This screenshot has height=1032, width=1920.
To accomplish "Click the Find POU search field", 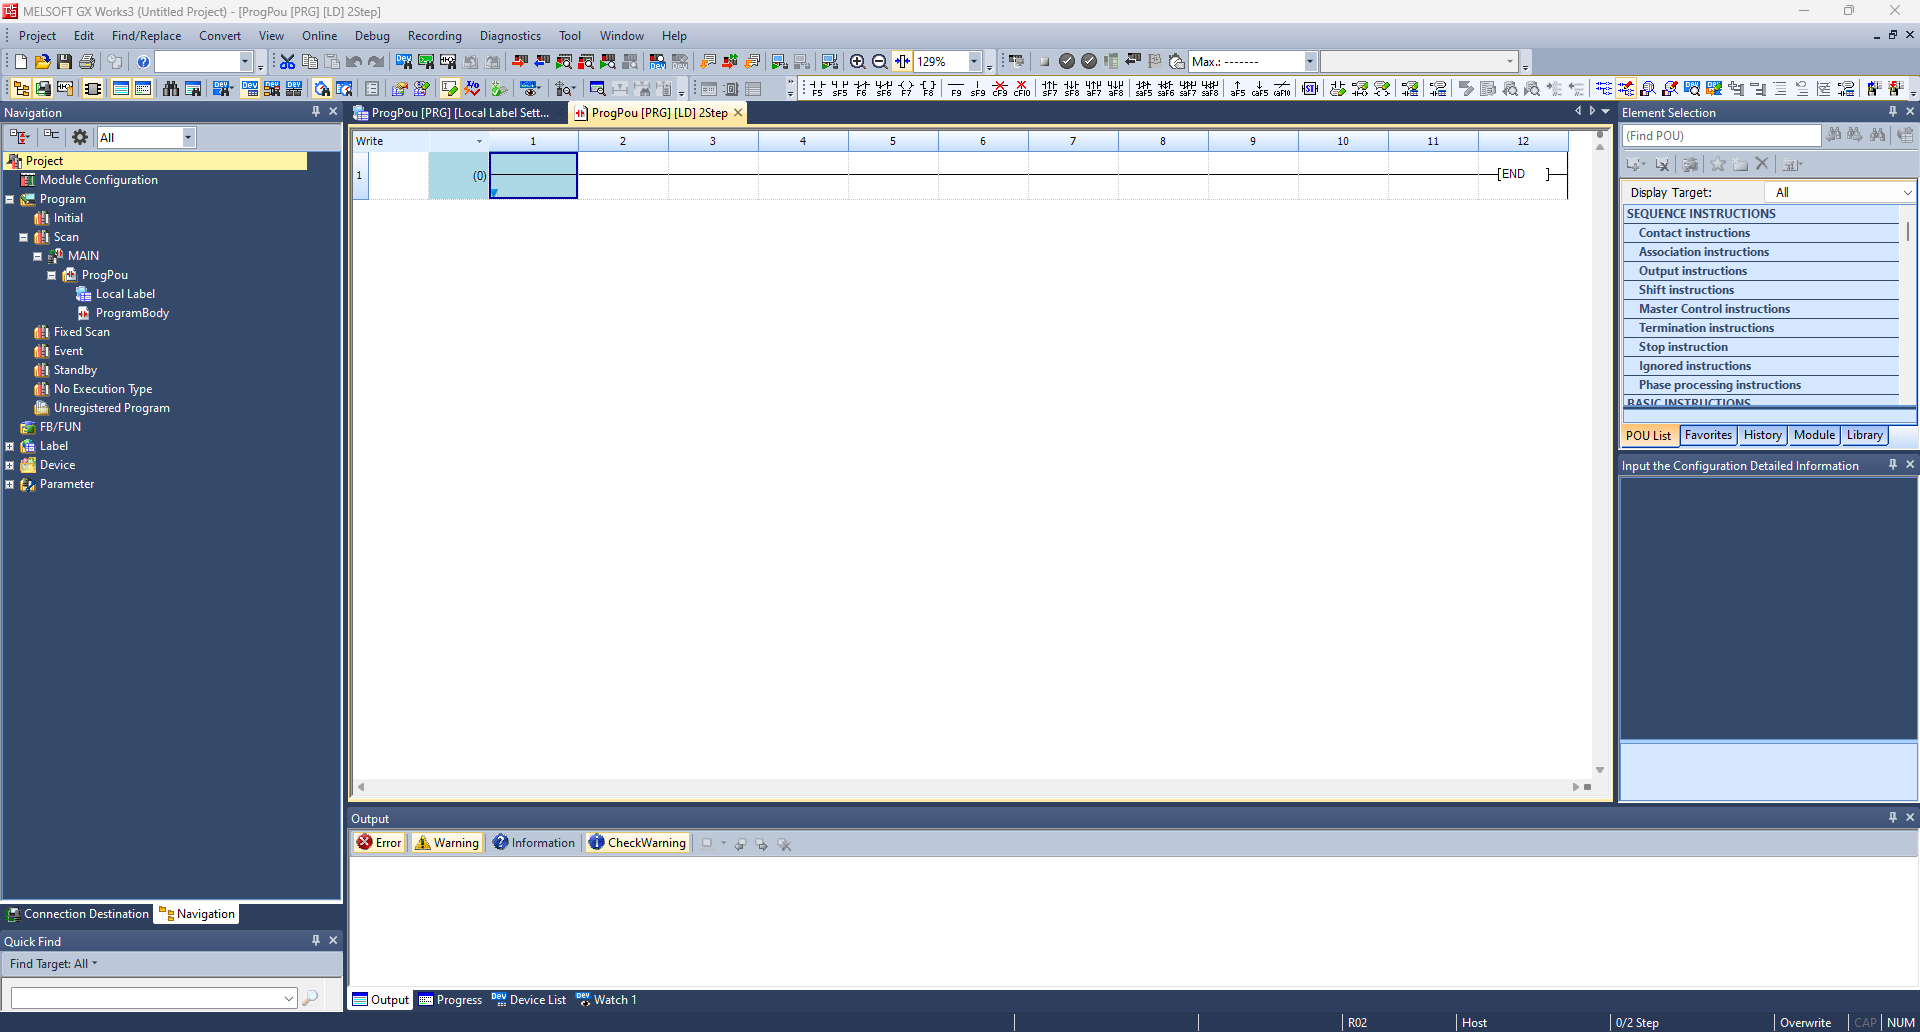I will coord(1720,136).
